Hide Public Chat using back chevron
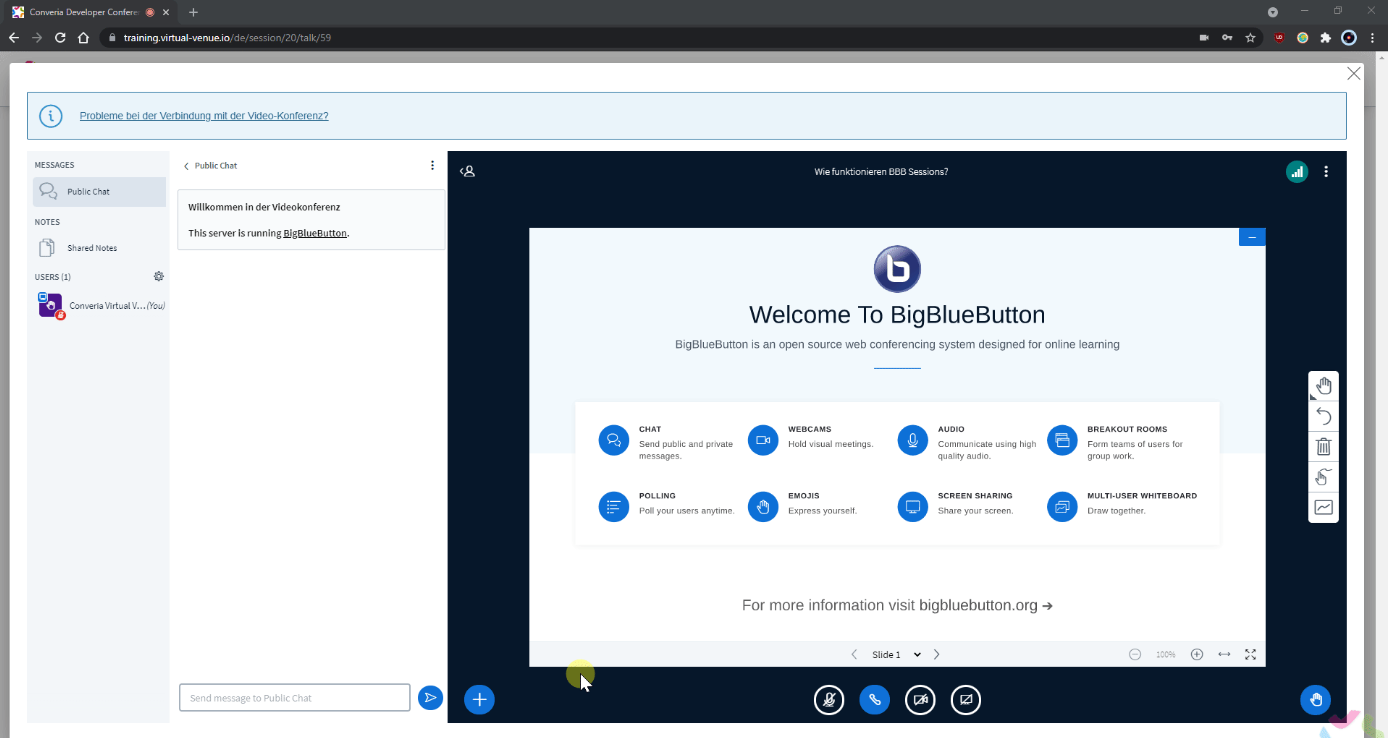 [x=186, y=166]
